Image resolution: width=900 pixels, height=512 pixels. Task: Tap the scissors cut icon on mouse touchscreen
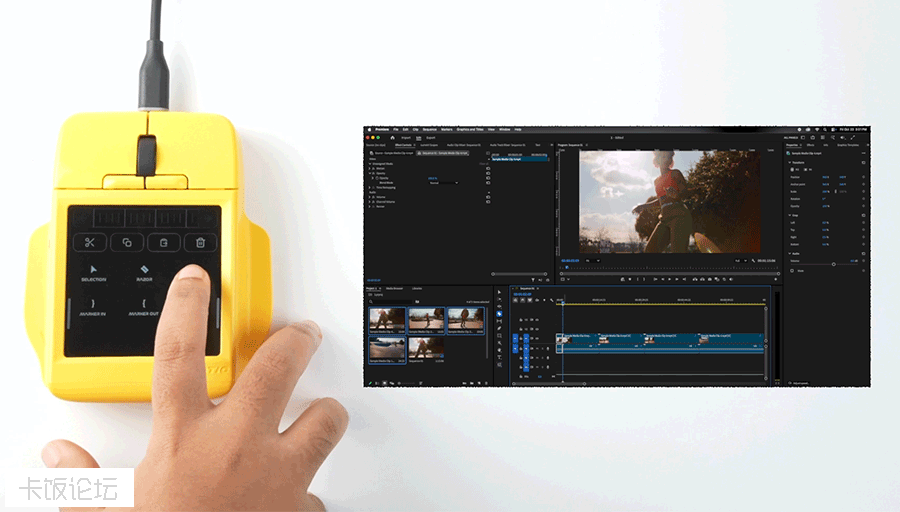pos(90,242)
